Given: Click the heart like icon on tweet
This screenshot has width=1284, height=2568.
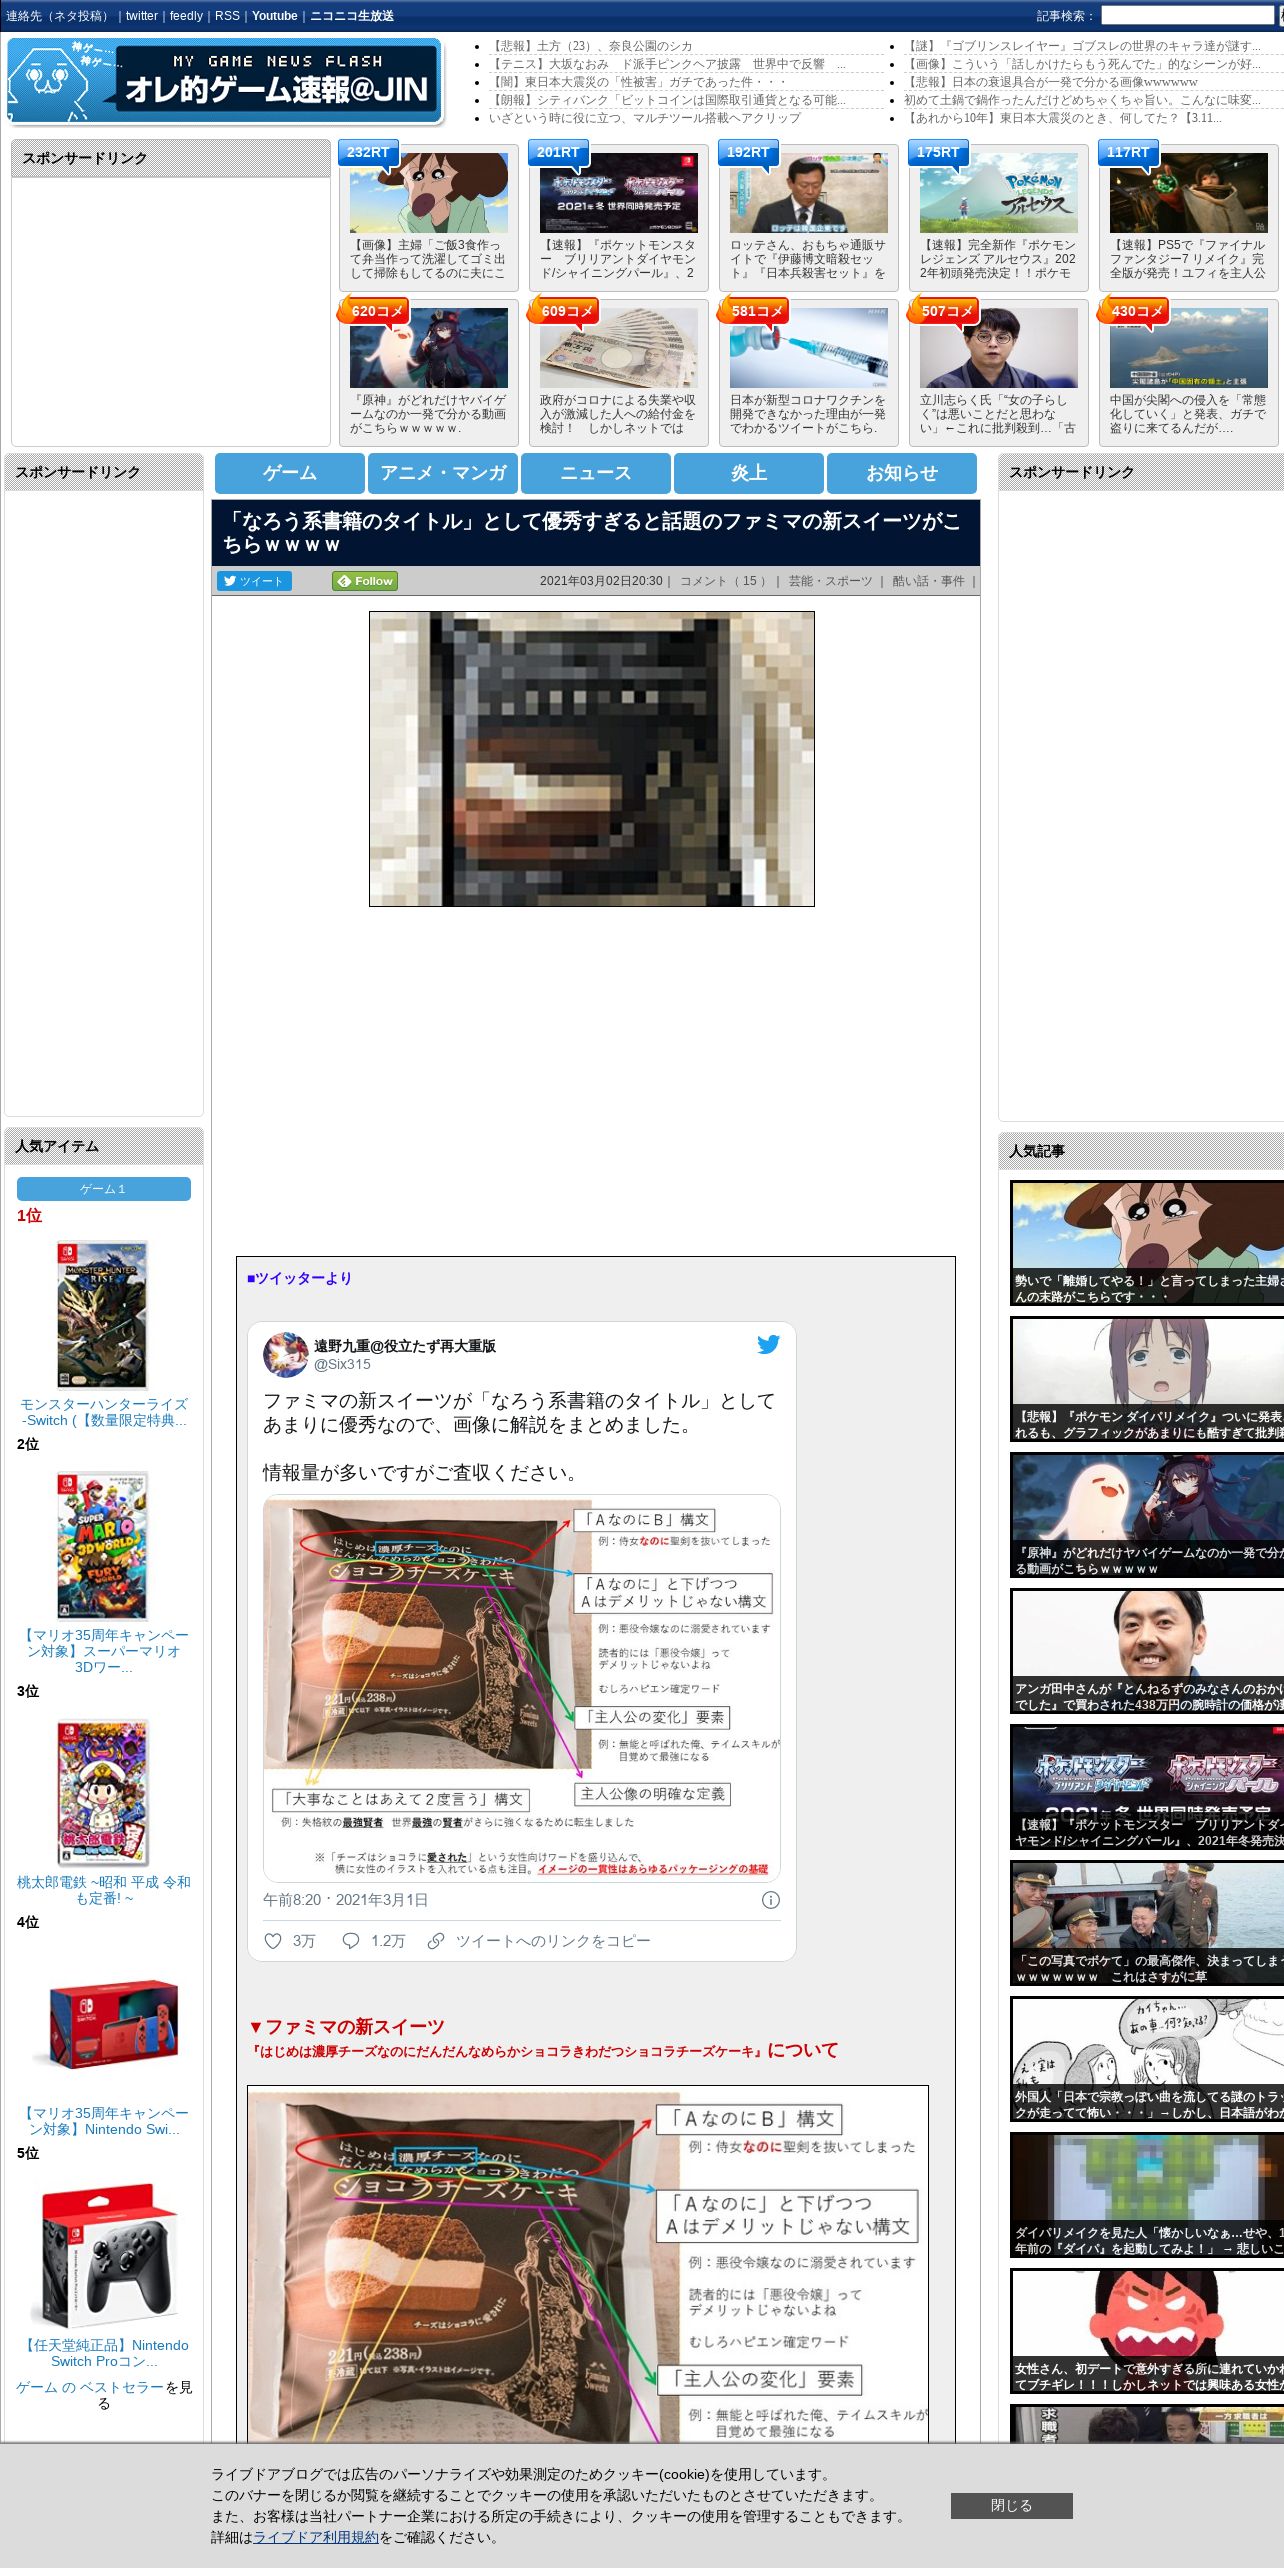Looking at the screenshot, I should tap(272, 1940).
